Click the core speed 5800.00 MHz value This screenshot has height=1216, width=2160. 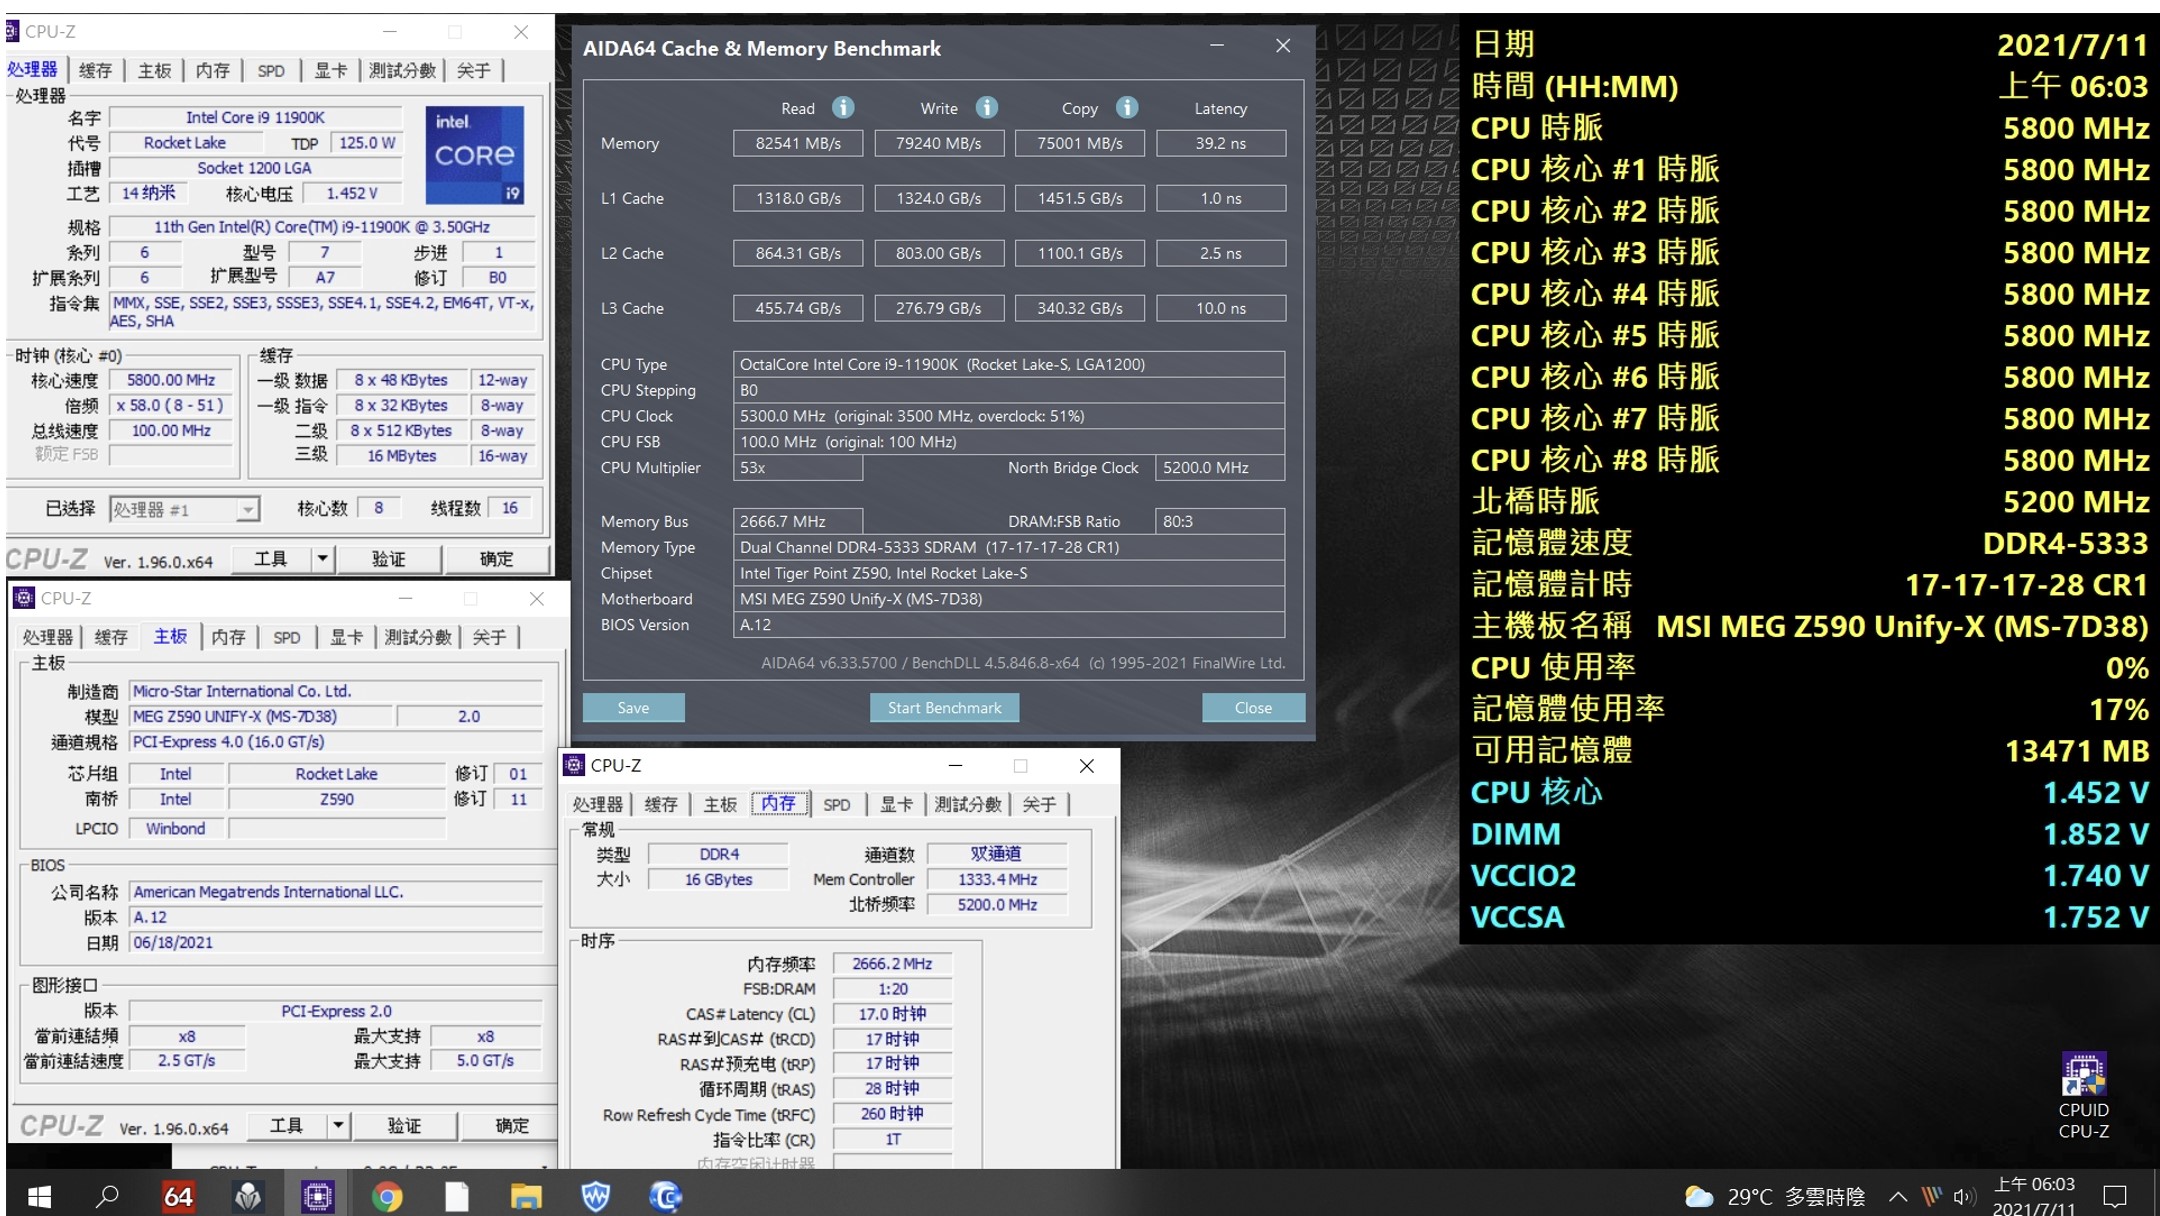tap(171, 380)
